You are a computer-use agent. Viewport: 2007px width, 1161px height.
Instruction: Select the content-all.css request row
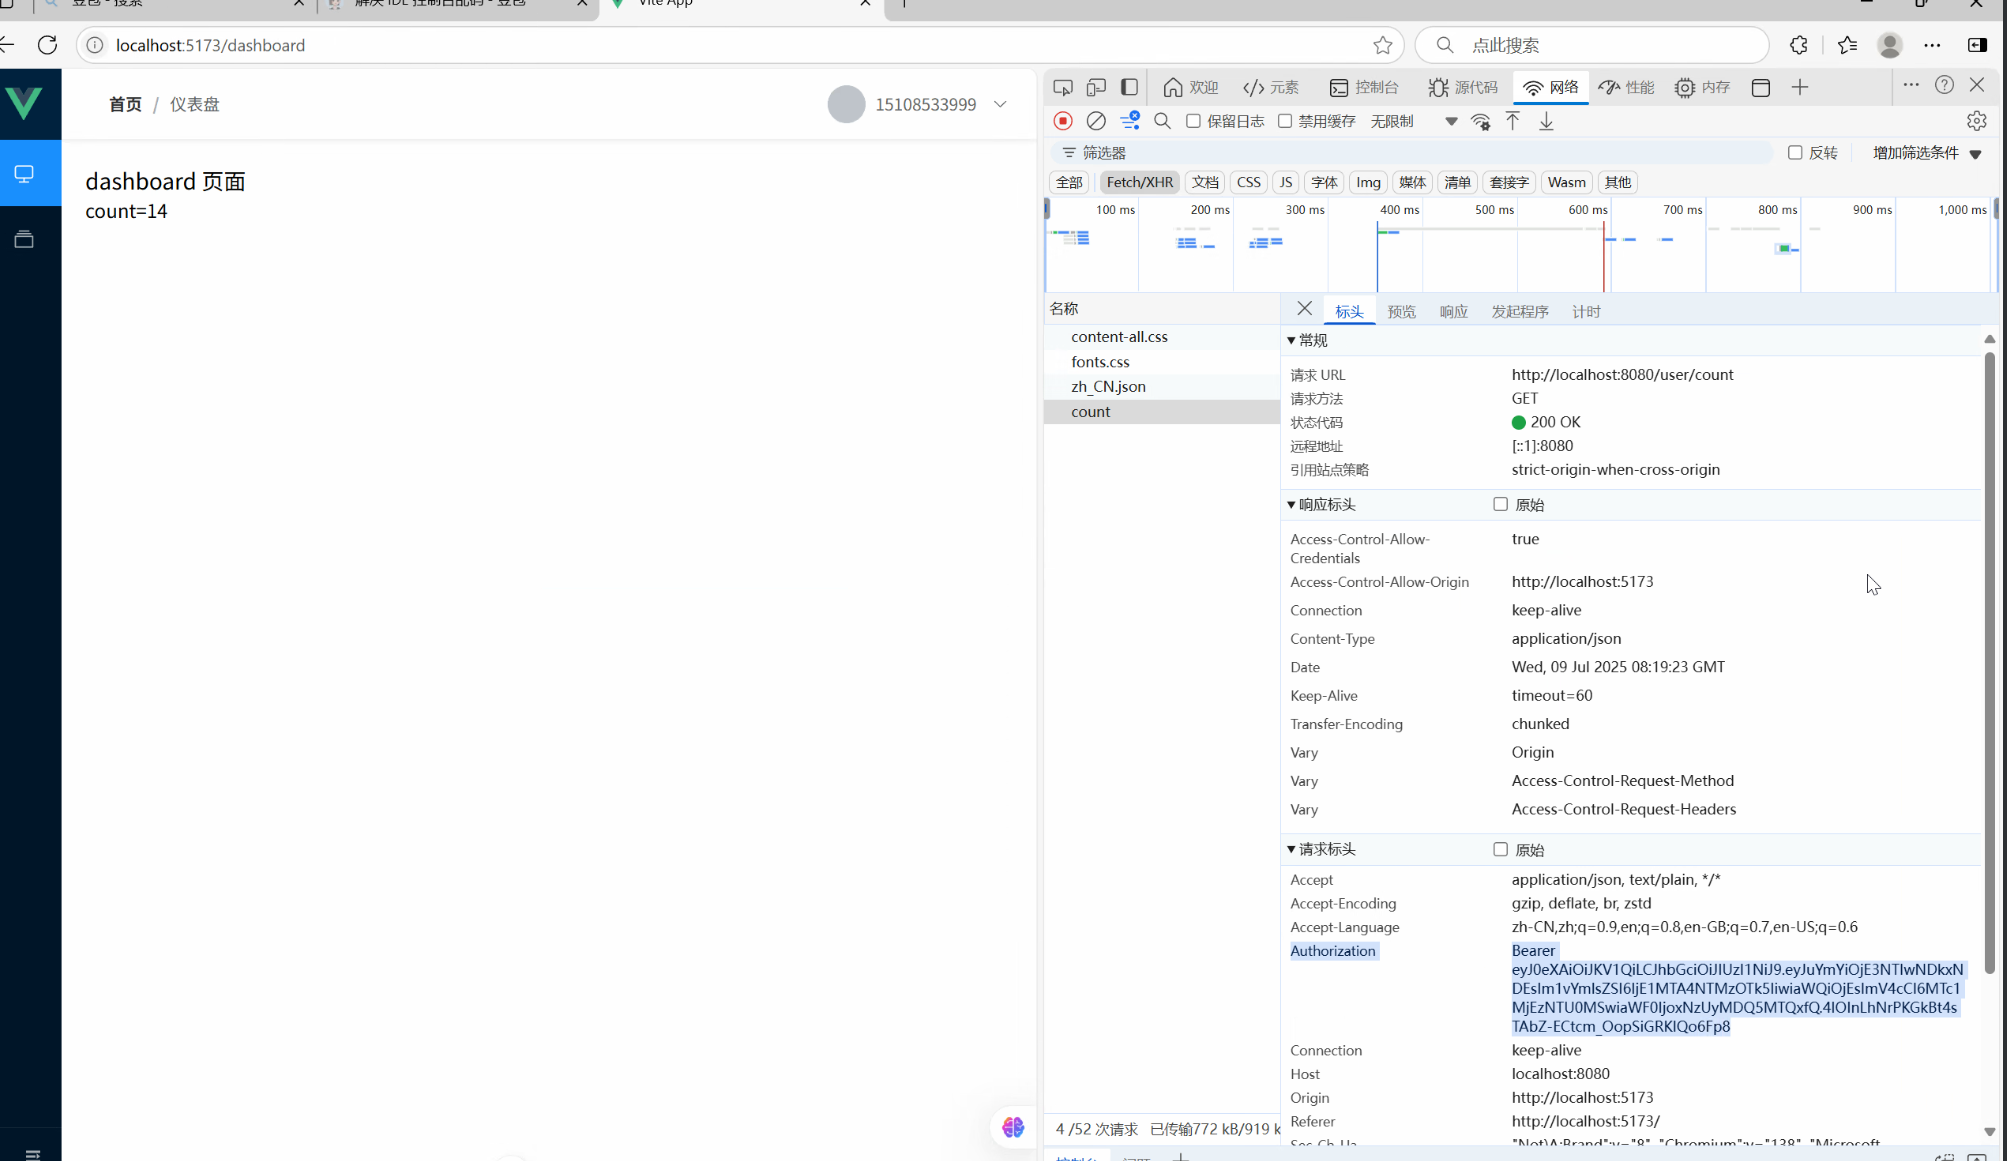pos(1161,337)
